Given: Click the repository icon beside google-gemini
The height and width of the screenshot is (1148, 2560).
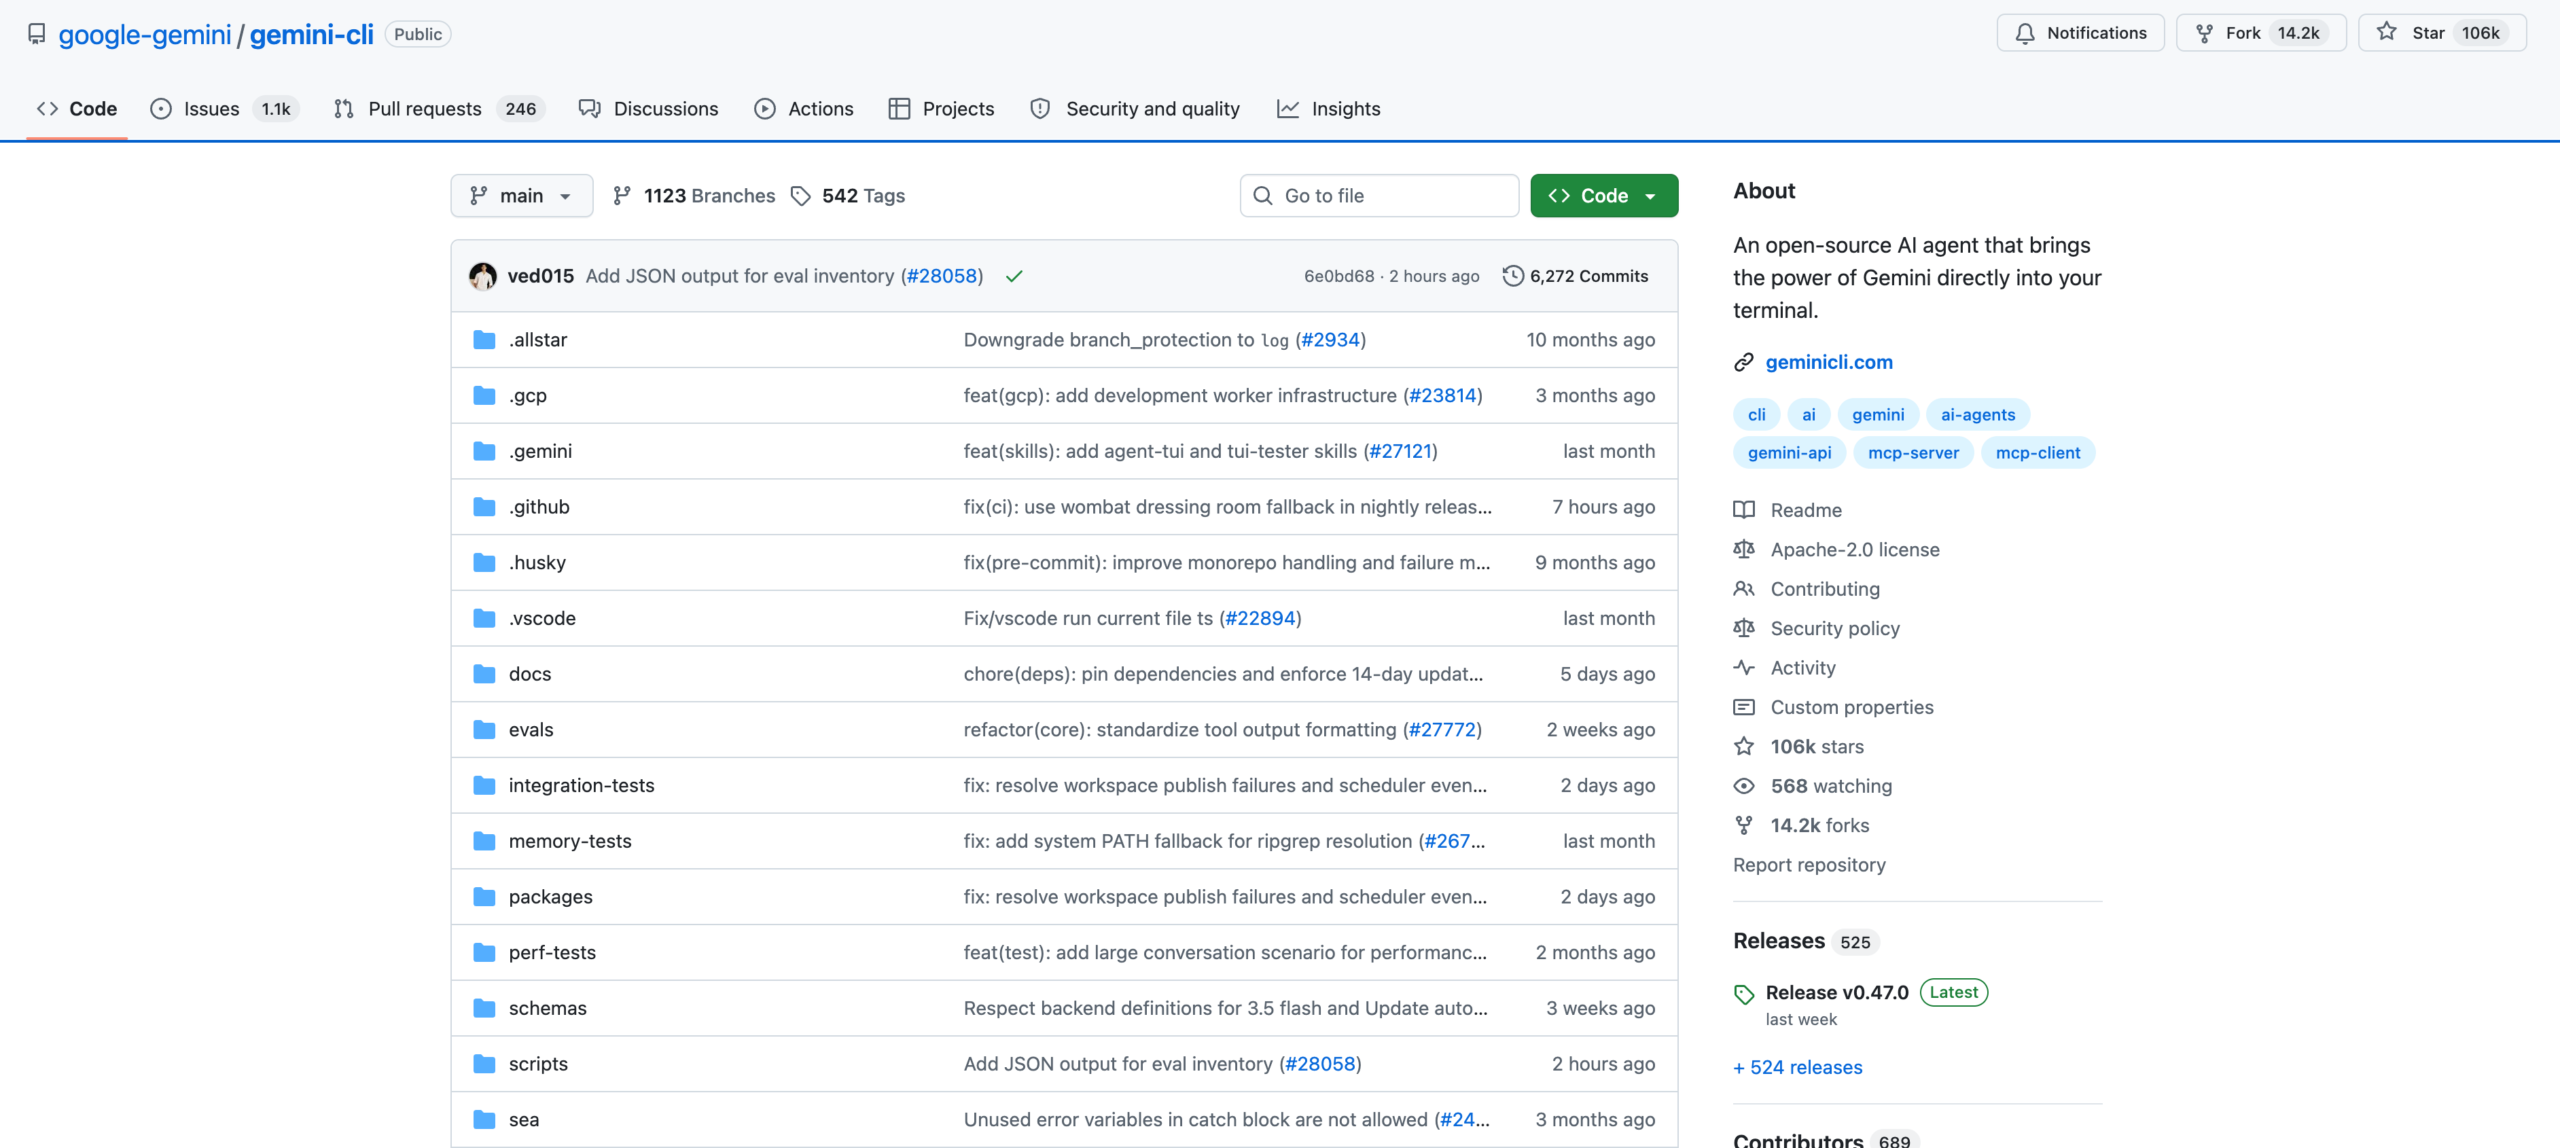Looking at the screenshot, I should click(x=37, y=34).
